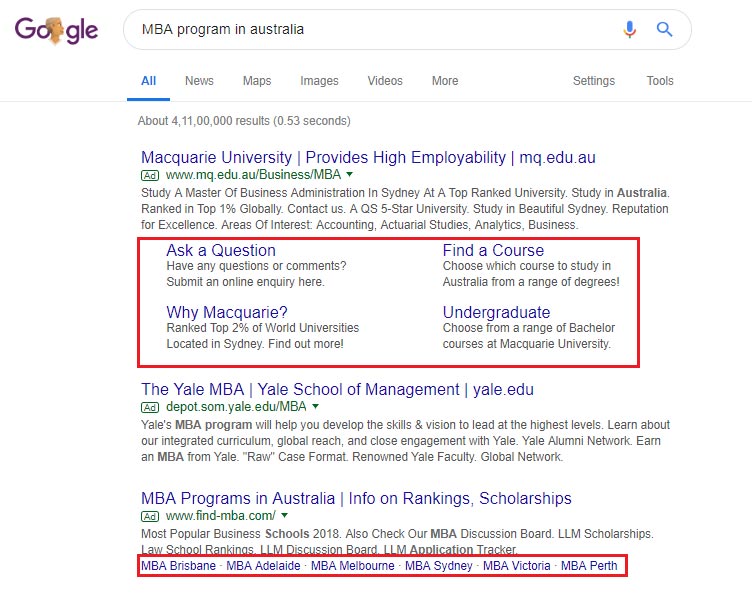
Task: Click the Ad badge next to www.mq.edu.au
Action: [x=150, y=175]
